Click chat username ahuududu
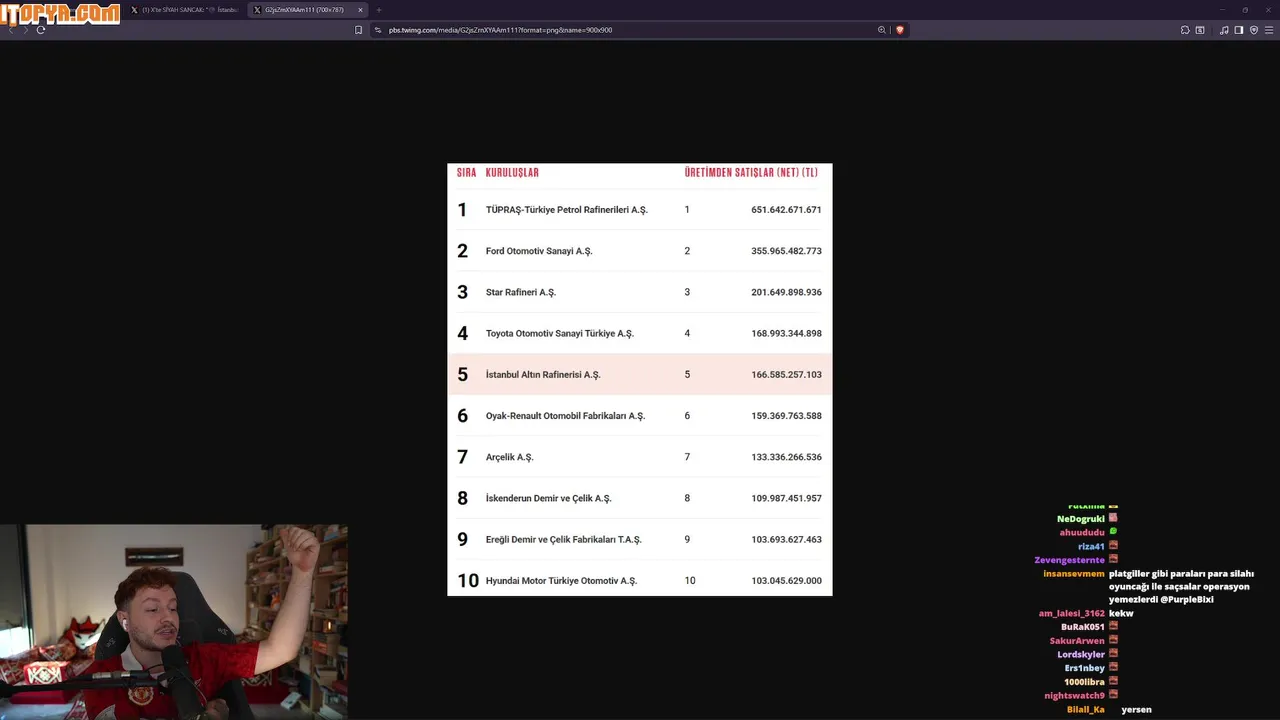The image size is (1280, 720). 1082,533
